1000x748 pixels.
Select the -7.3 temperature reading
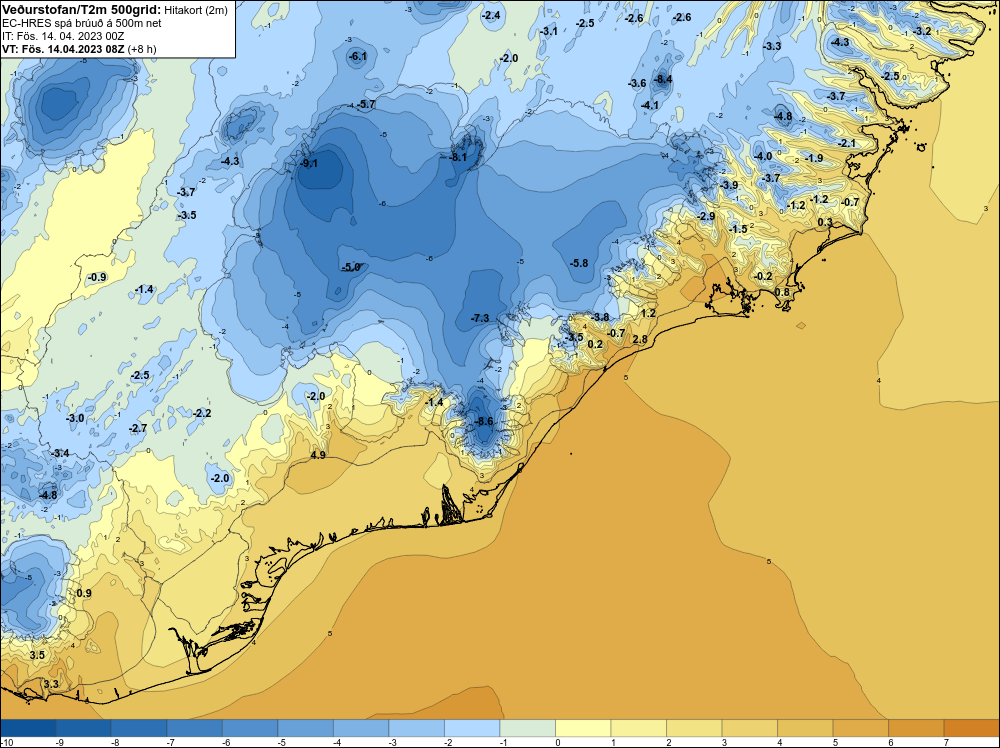pos(480,318)
